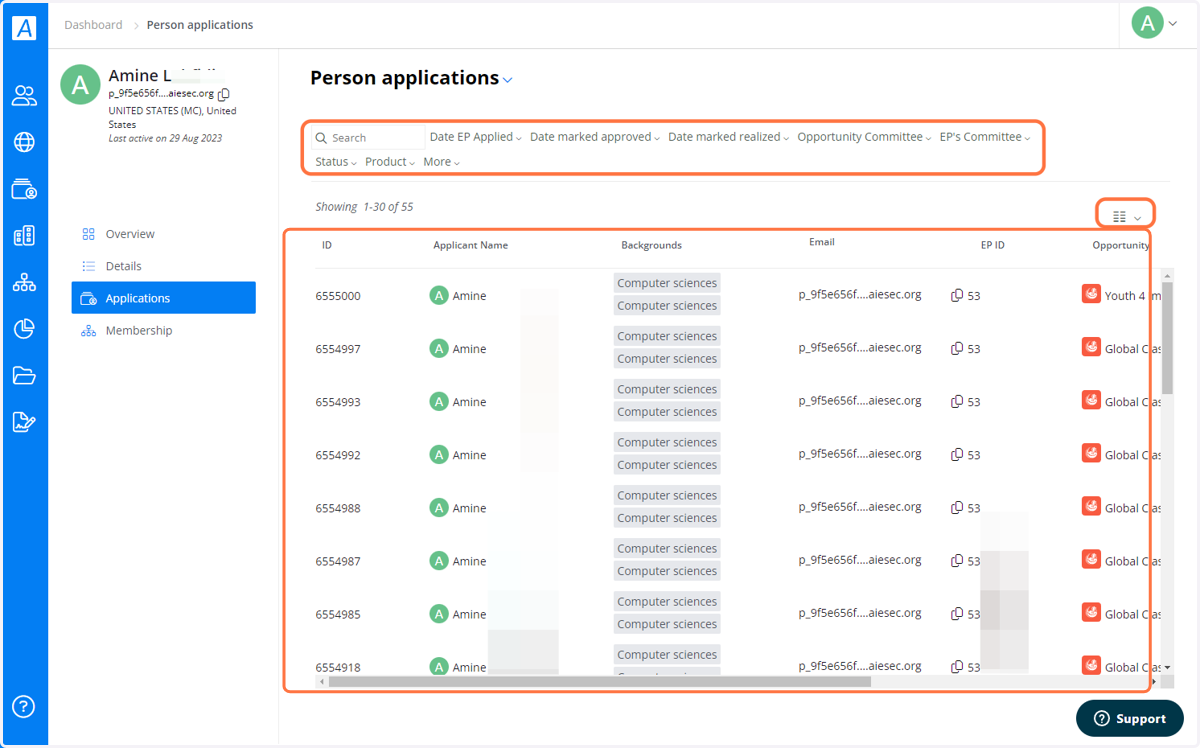Open the org hierarchy icon in sidebar

pos(24,282)
